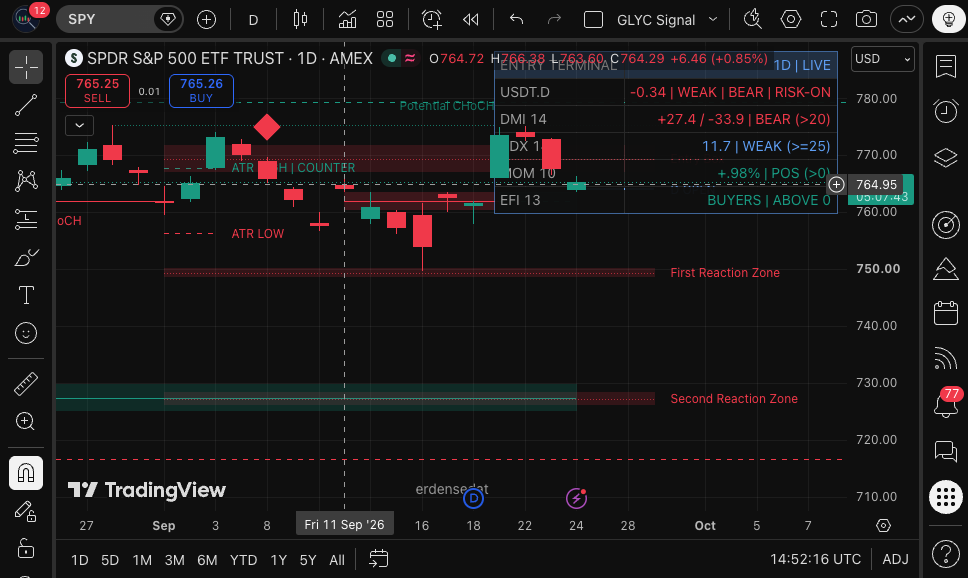Select the YTD time range

243,560
